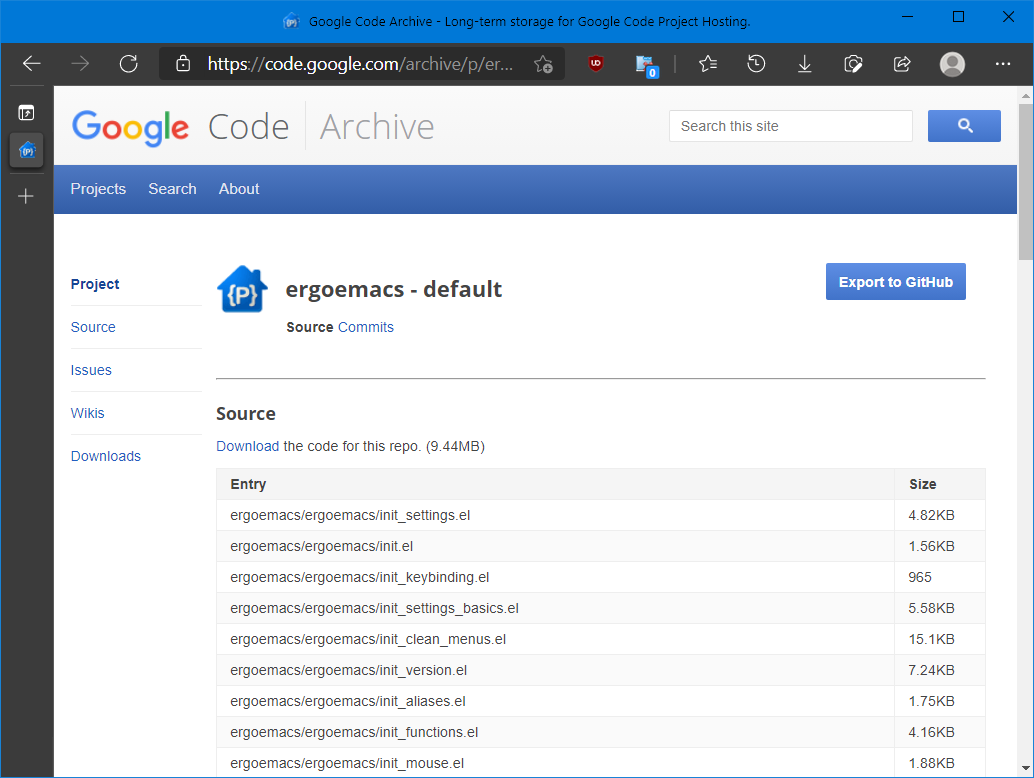Select row init_keybinding.el
Screen dimensions: 1034x778
(x=601, y=577)
